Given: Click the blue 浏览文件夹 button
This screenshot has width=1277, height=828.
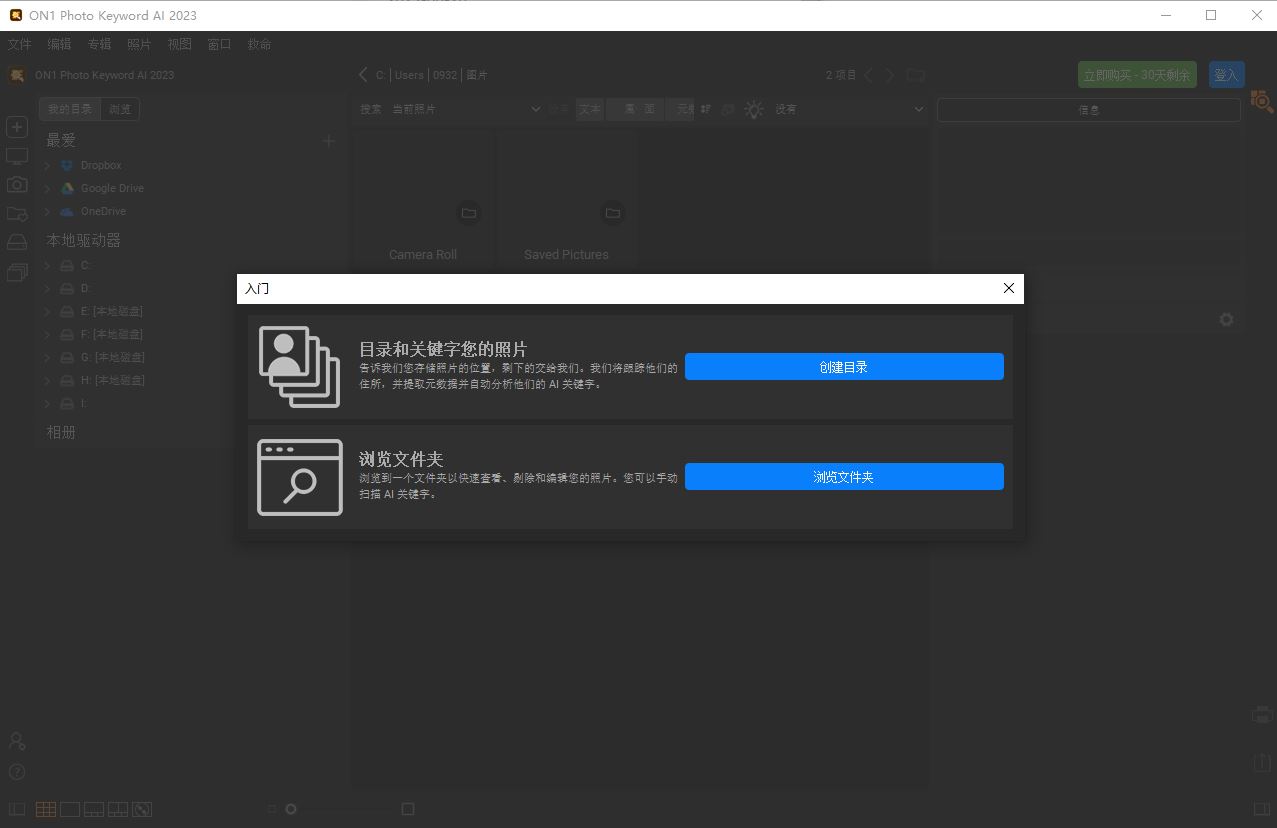Looking at the screenshot, I should pyautogui.click(x=844, y=476).
